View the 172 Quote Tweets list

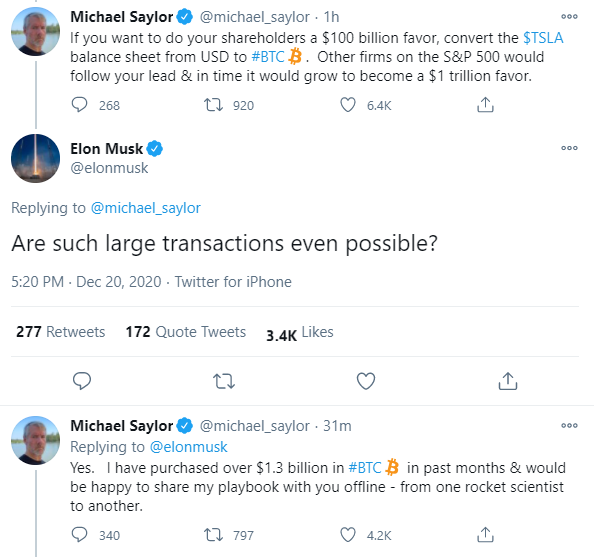click(186, 332)
